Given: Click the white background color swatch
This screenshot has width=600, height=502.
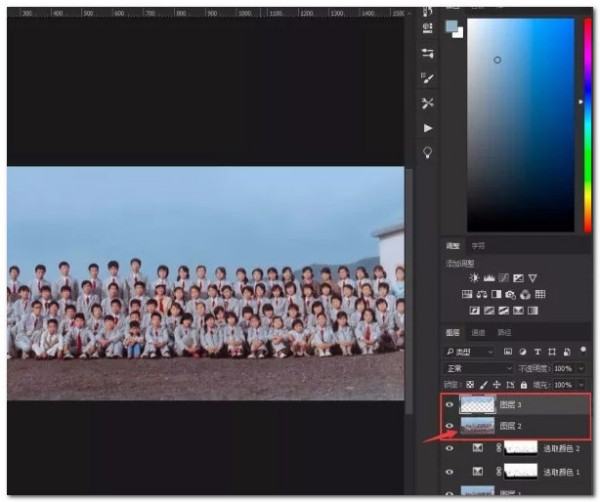Looking at the screenshot, I should [459, 35].
